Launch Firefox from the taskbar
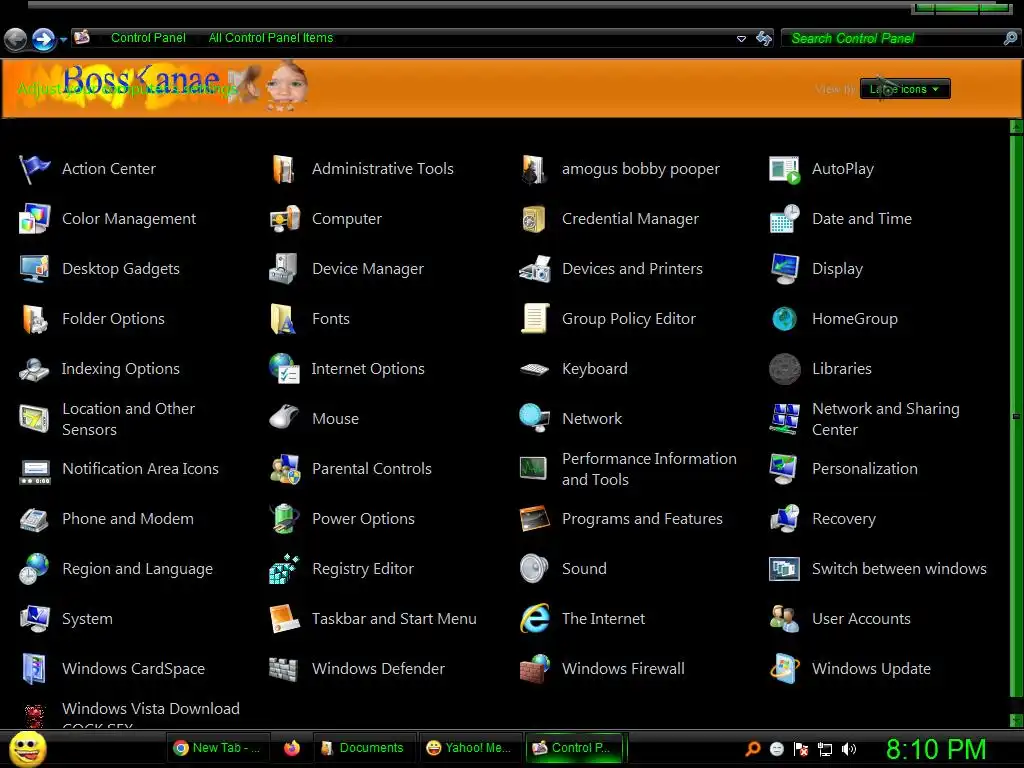 coord(292,748)
